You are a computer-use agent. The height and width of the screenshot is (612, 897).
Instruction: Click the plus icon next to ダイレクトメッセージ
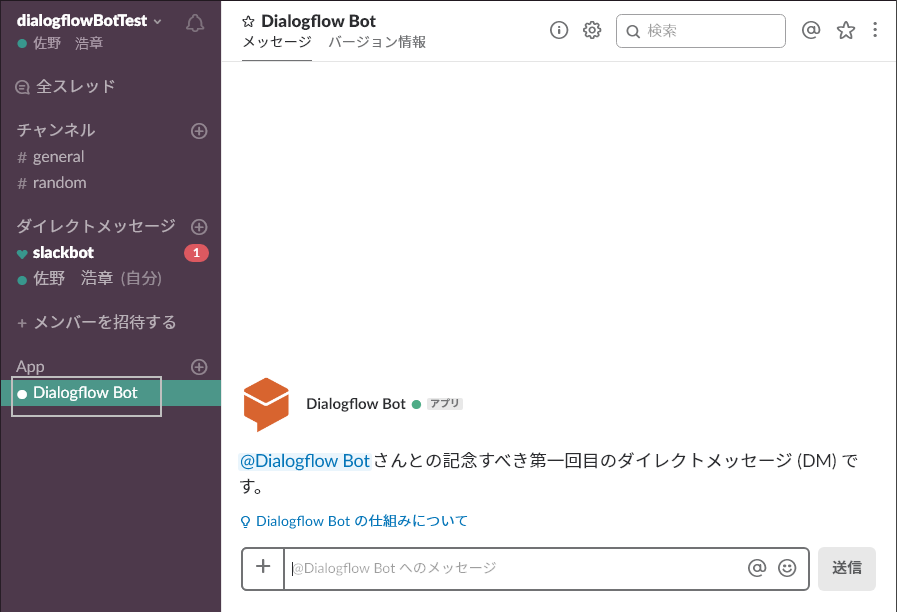tap(198, 226)
